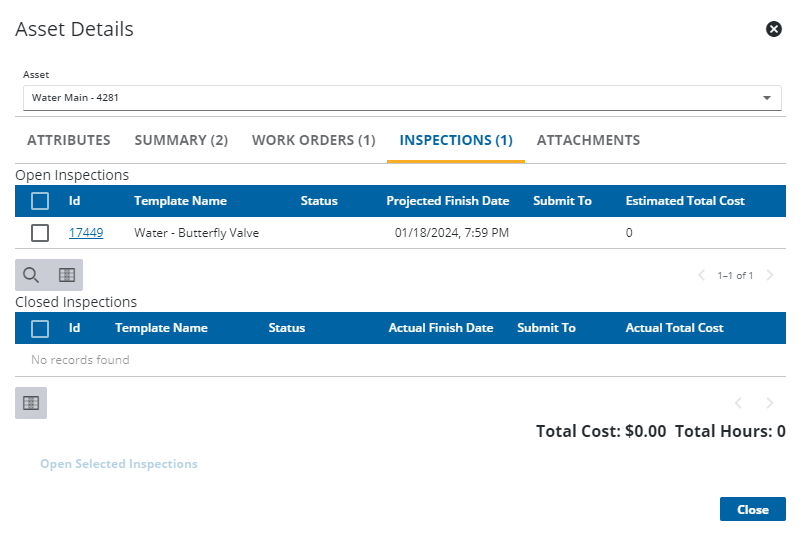804x546 pixels.
Task: Close the Asset Details dialog with X icon
Action: pyautogui.click(x=773, y=29)
